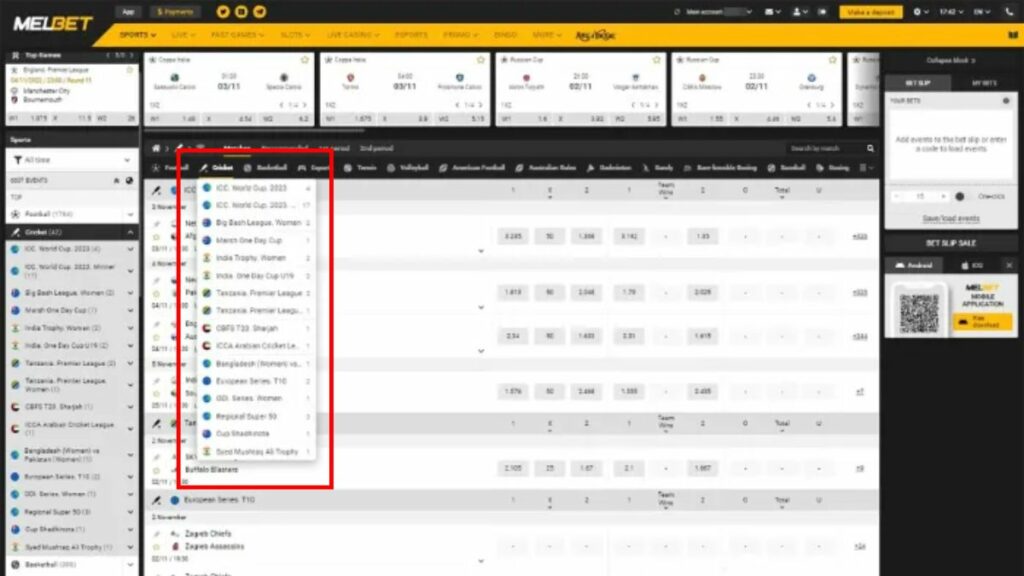Favorite the second Russian Cup match card
Screen dimensions: 1024x576
pyautogui.click(x=832, y=60)
